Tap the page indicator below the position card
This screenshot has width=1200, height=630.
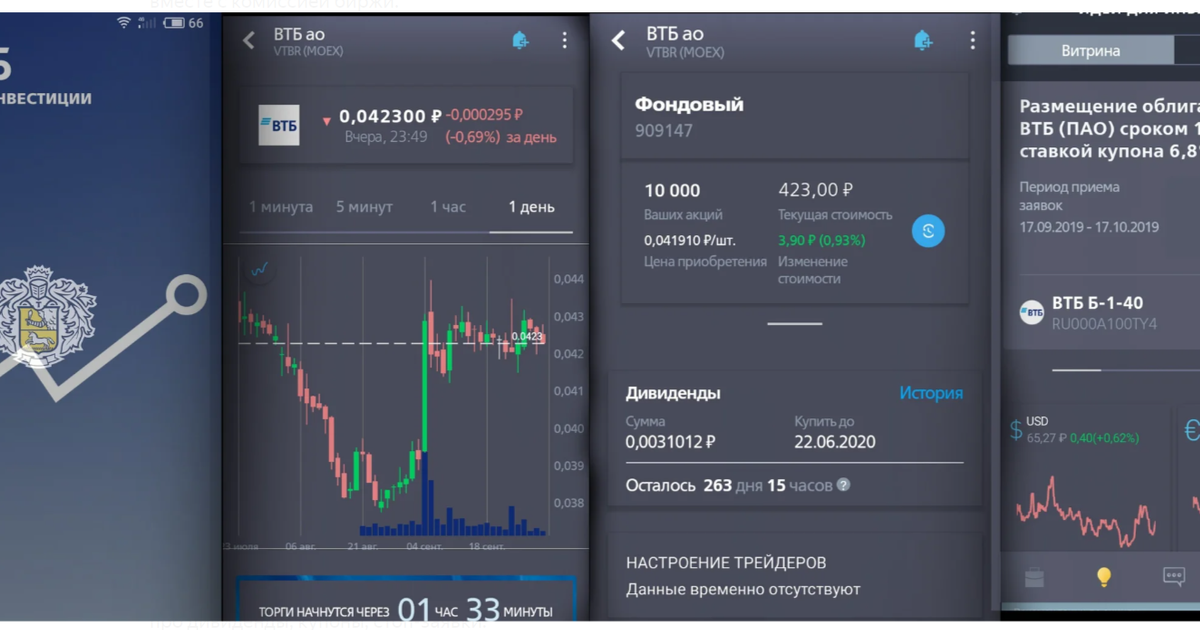click(x=795, y=323)
